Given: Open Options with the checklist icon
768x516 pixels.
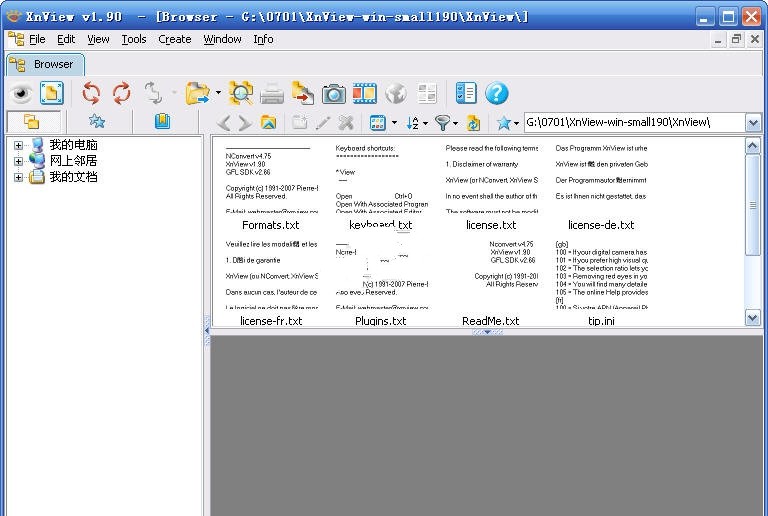Looking at the screenshot, I should pos(466,93).
